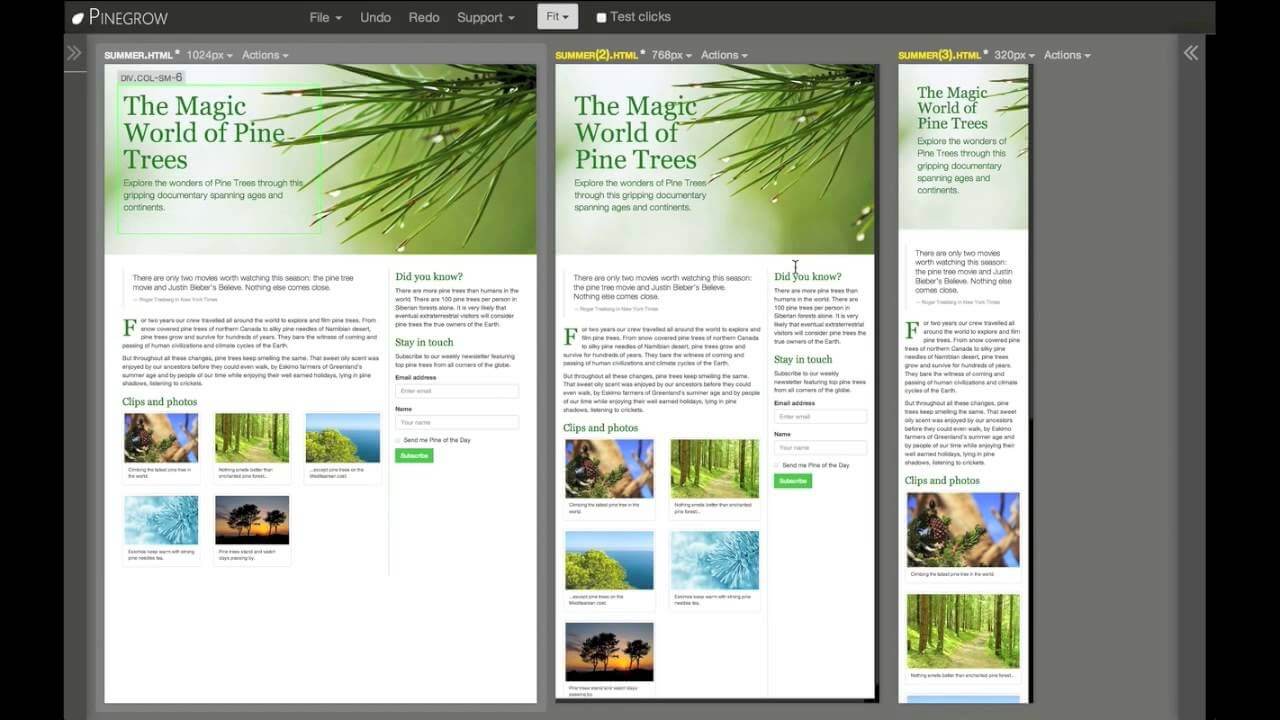1280x720 pixels.
Task: Toggle the Test clicks checkbox
Action: [601, 17]
